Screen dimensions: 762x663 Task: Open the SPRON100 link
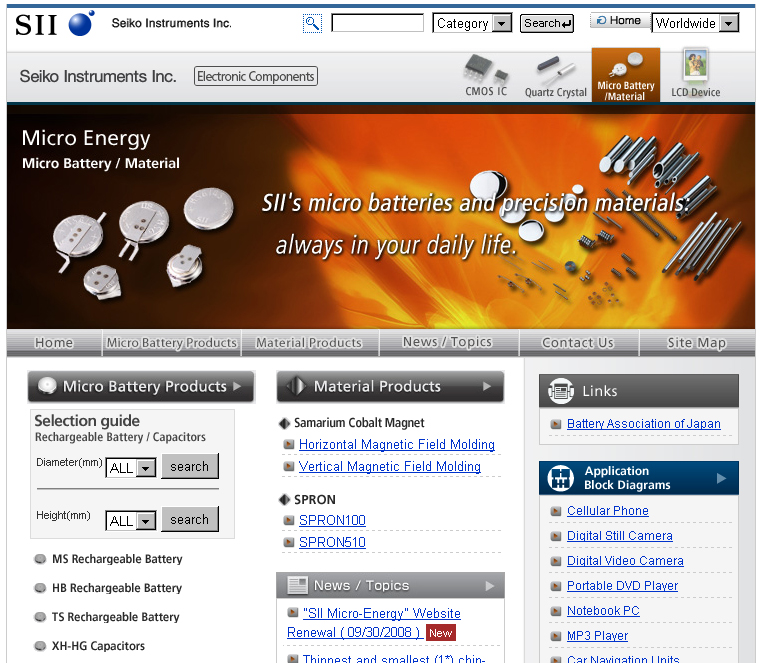coord(332,520)
